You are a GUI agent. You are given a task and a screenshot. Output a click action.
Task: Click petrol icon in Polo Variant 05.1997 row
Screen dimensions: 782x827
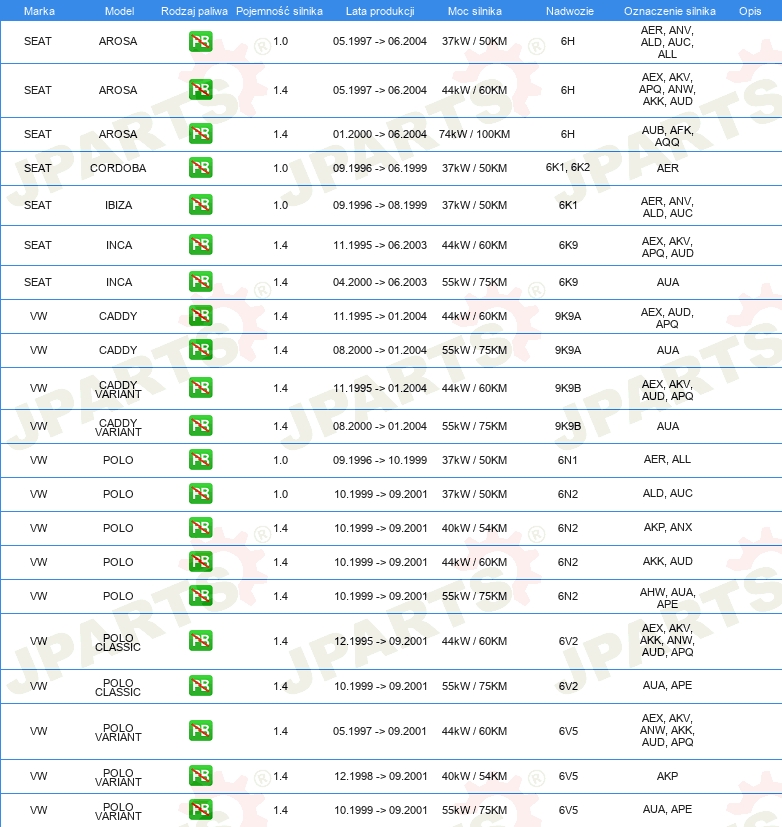[x=200, y=730]
